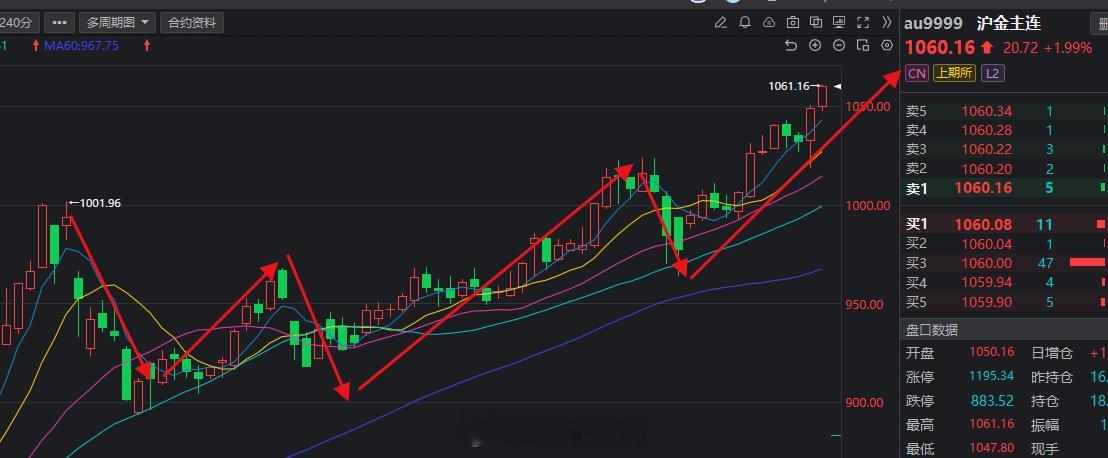Viewport: 1108px width, 458px height.
Task: Collapse side panel with double chevron
Action: coord(887,23)
